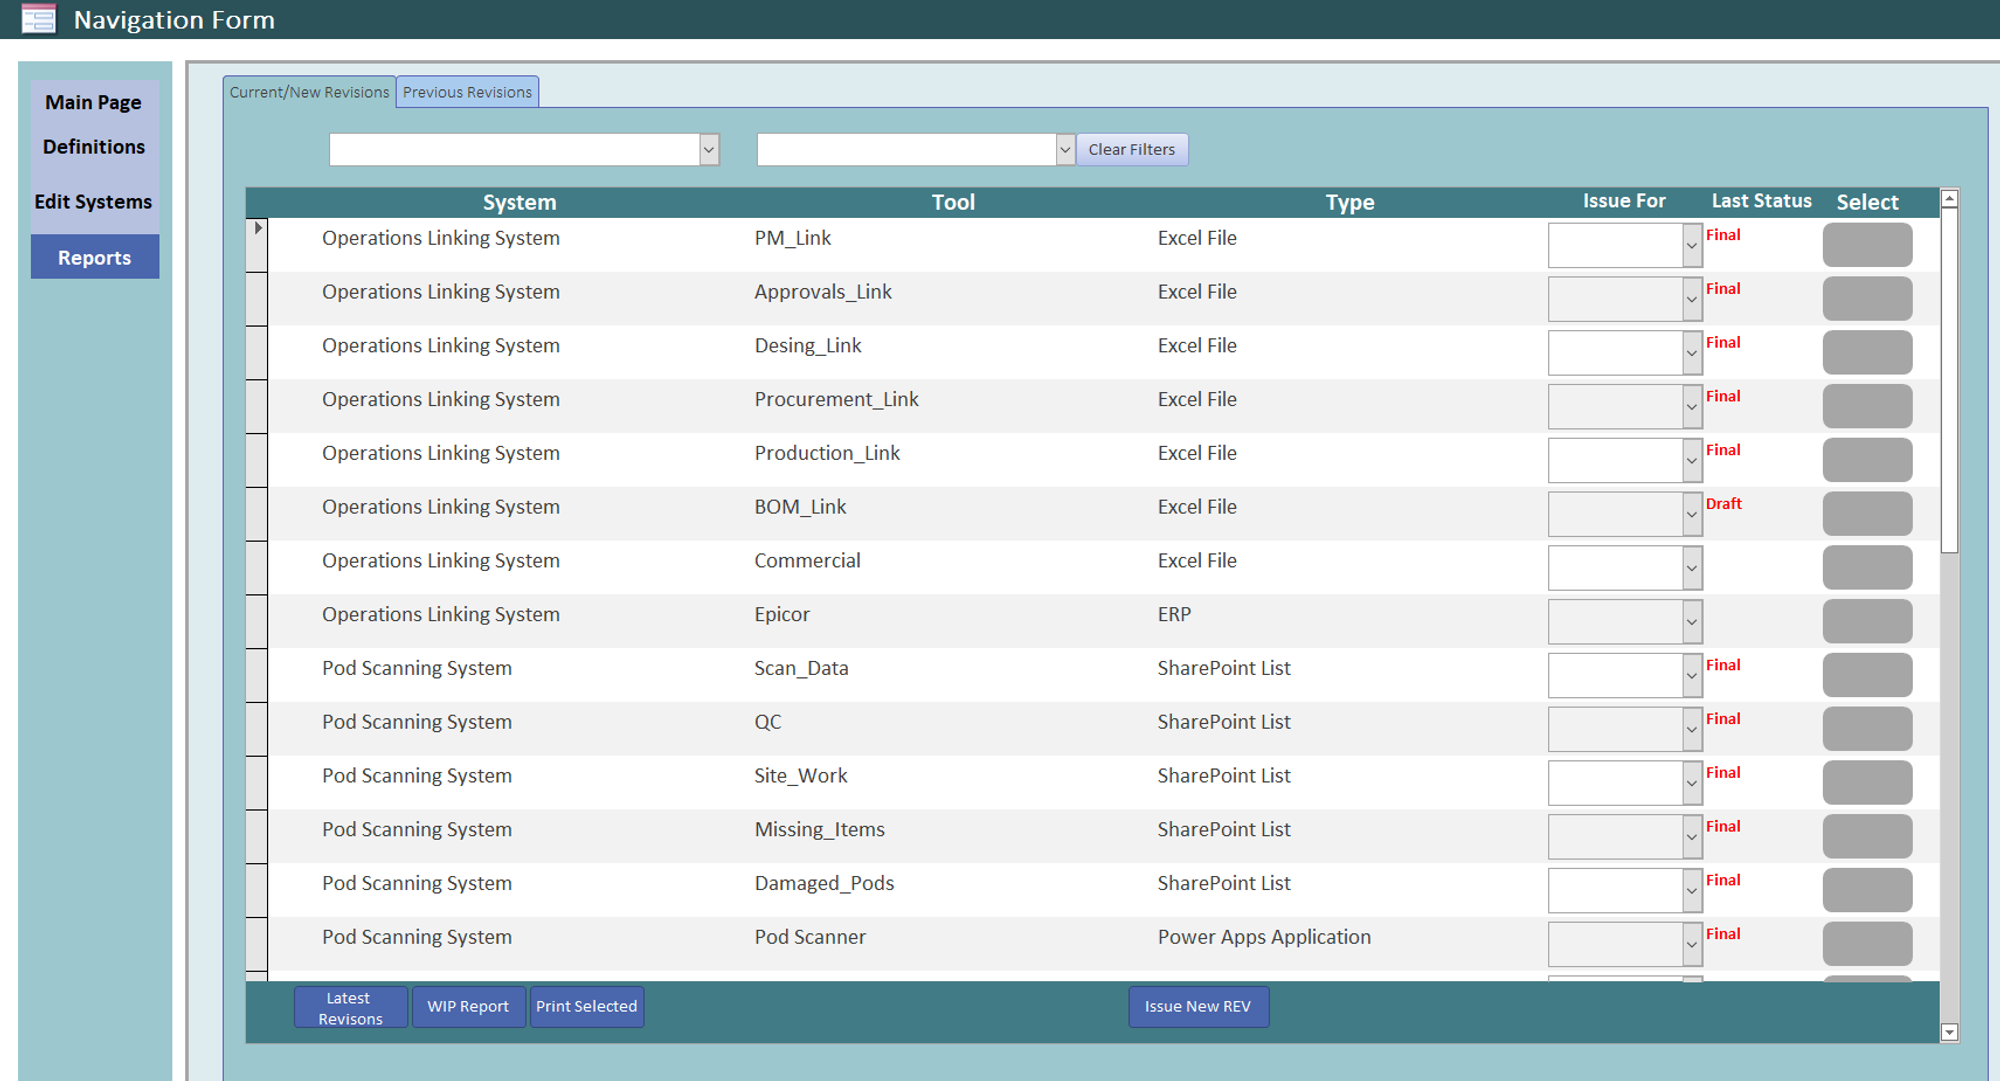Toggle Select button for Epicor row
This screenshot has height=1081, width=2000.
(x=1866, y=622)
